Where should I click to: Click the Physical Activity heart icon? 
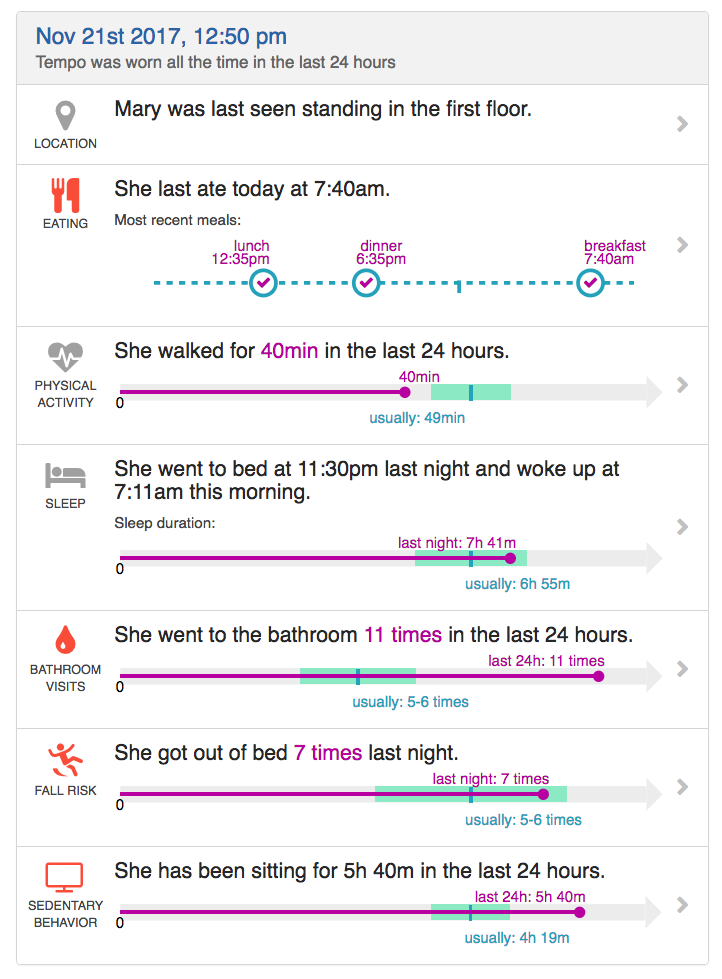pyautogui.click(x=65, y=356)
